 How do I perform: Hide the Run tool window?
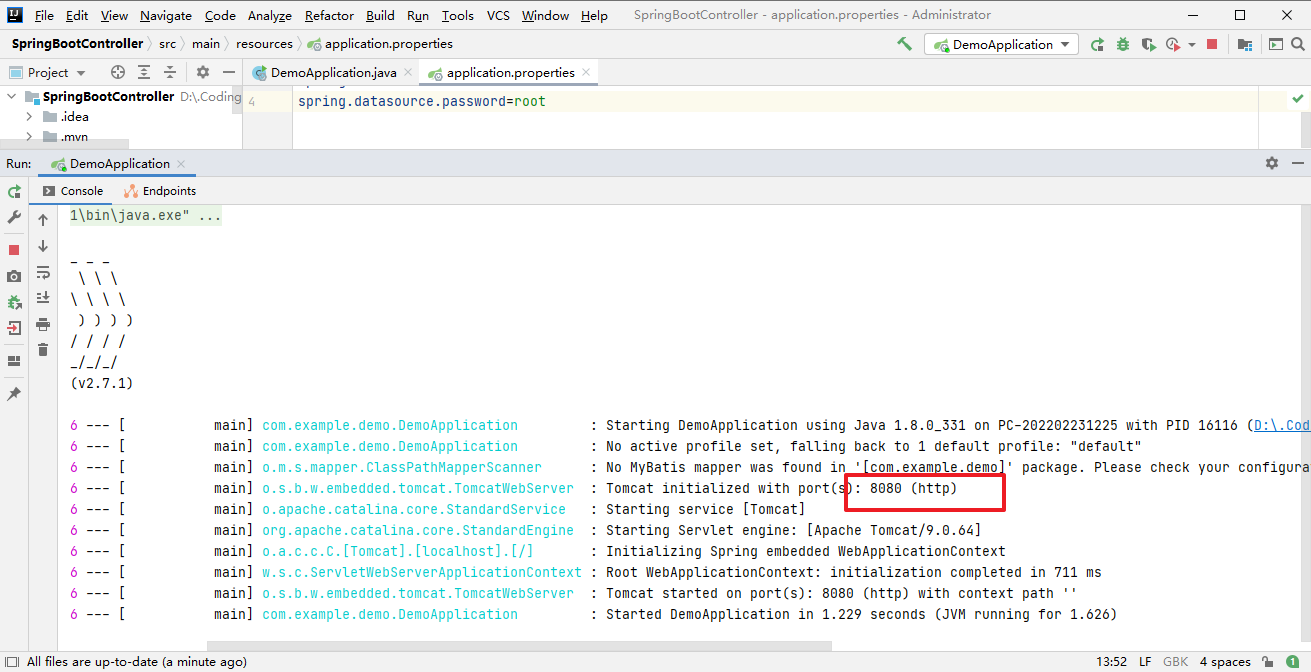(1297, 163)
